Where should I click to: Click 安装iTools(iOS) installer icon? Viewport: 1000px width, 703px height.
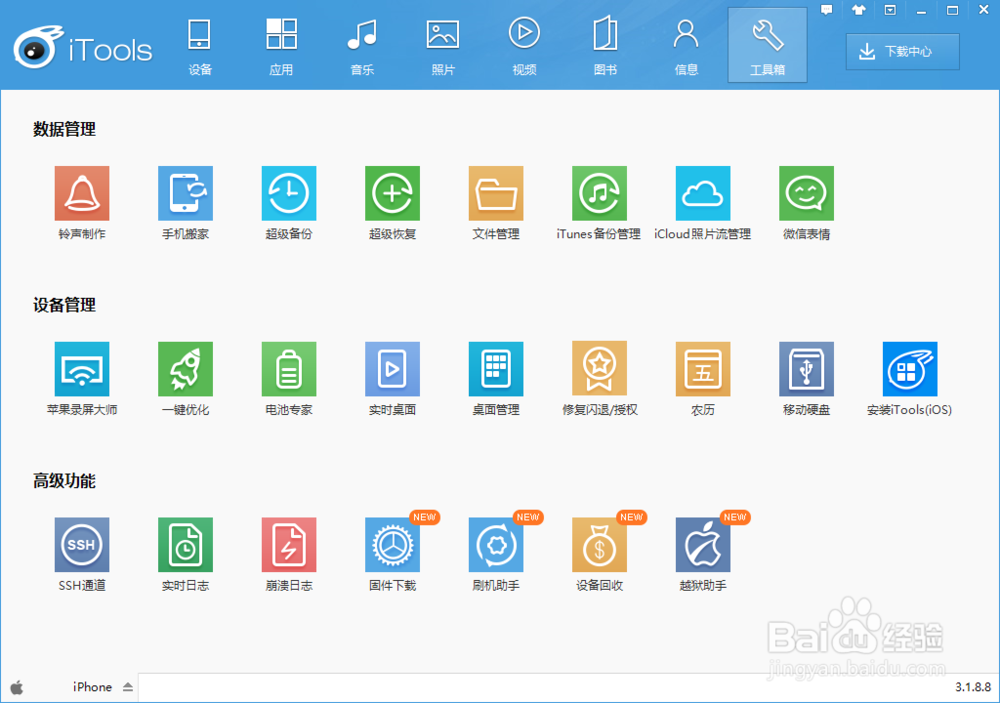[x=909, y=369]
